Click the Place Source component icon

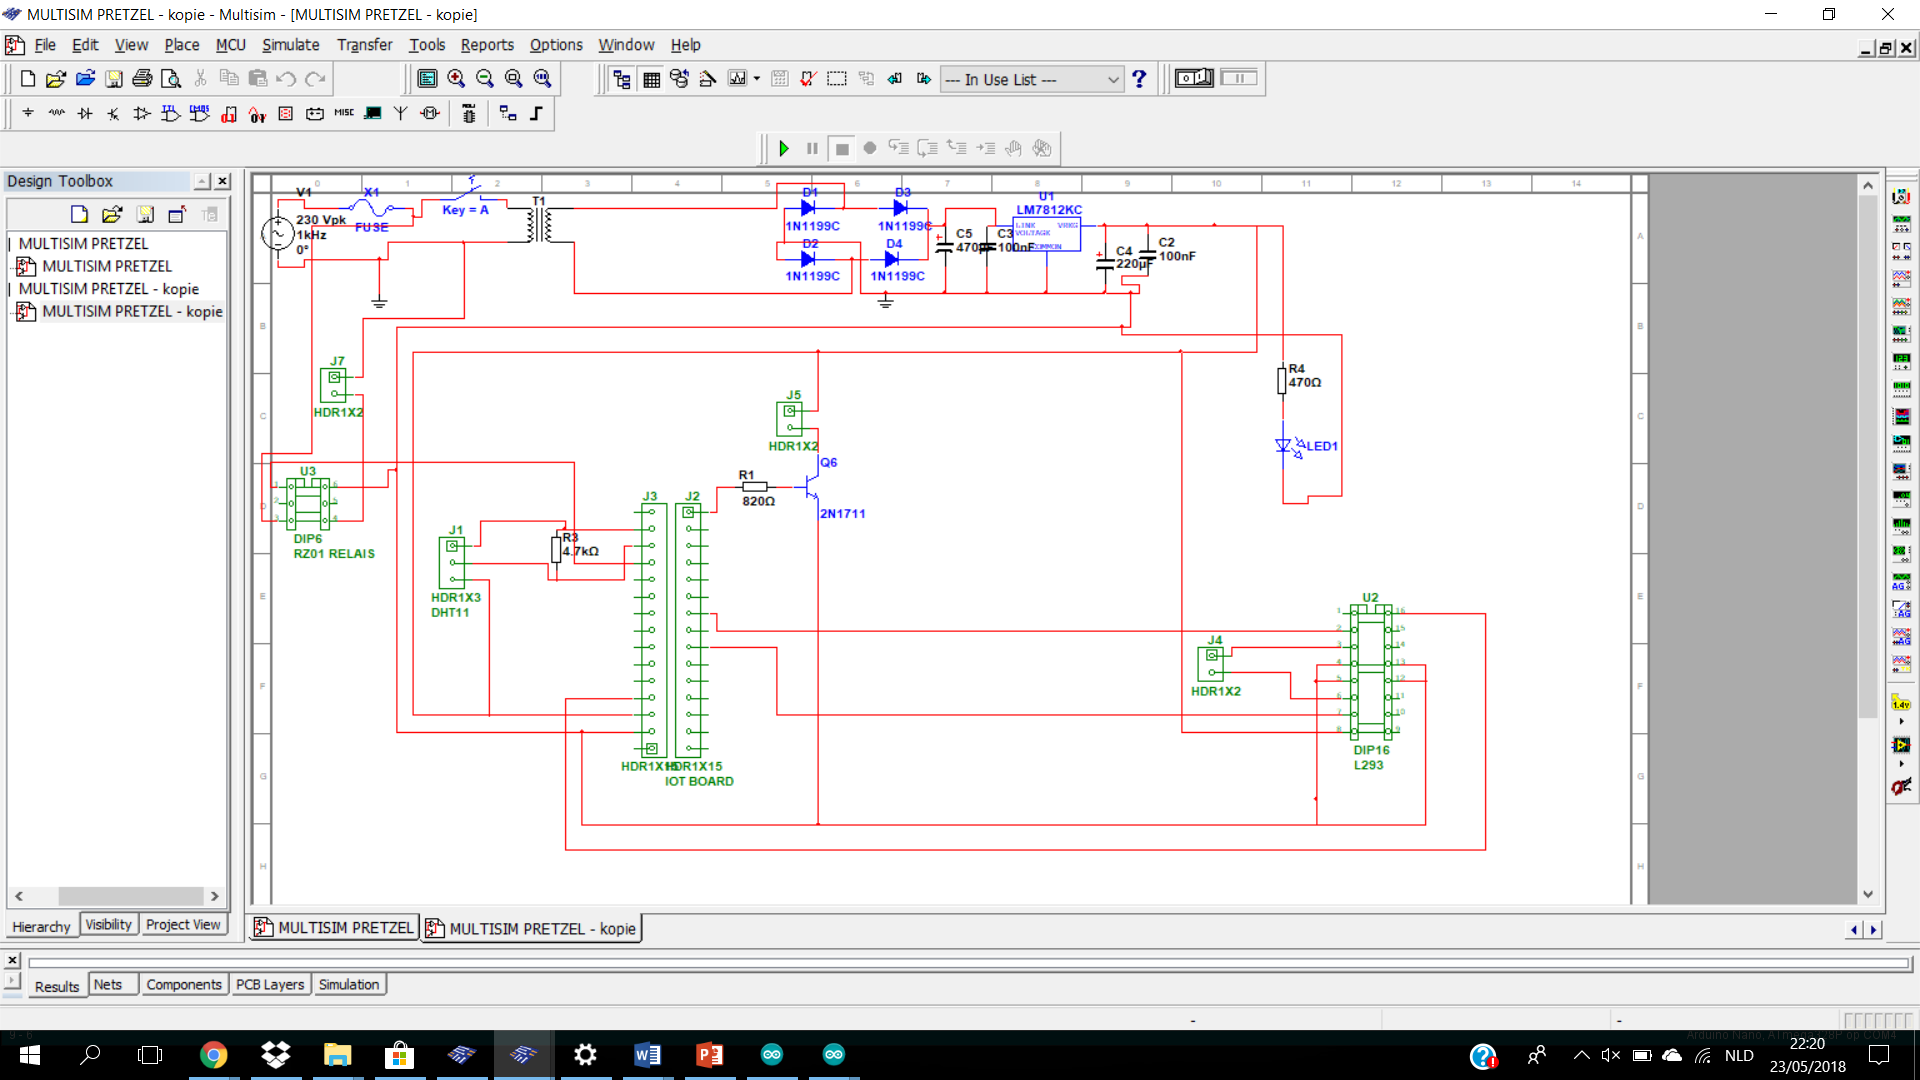click(28, 114)
